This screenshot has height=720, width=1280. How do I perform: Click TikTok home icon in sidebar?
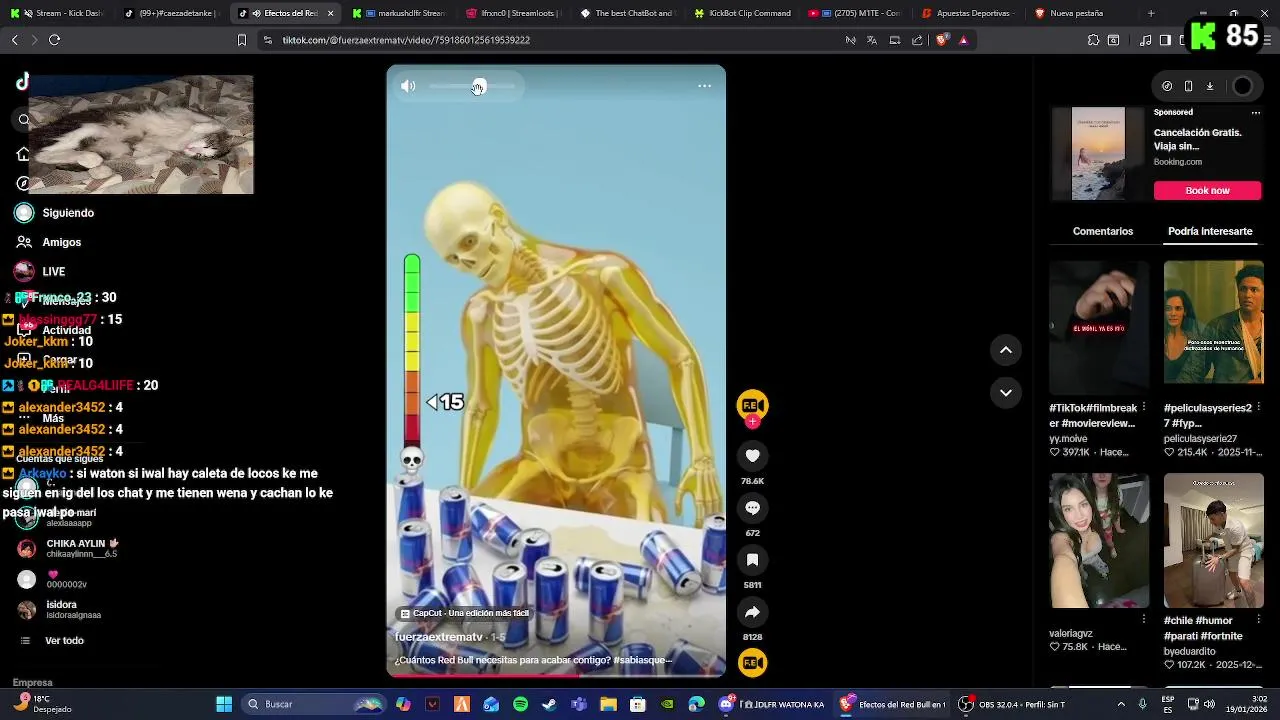(x=23, y=154)
